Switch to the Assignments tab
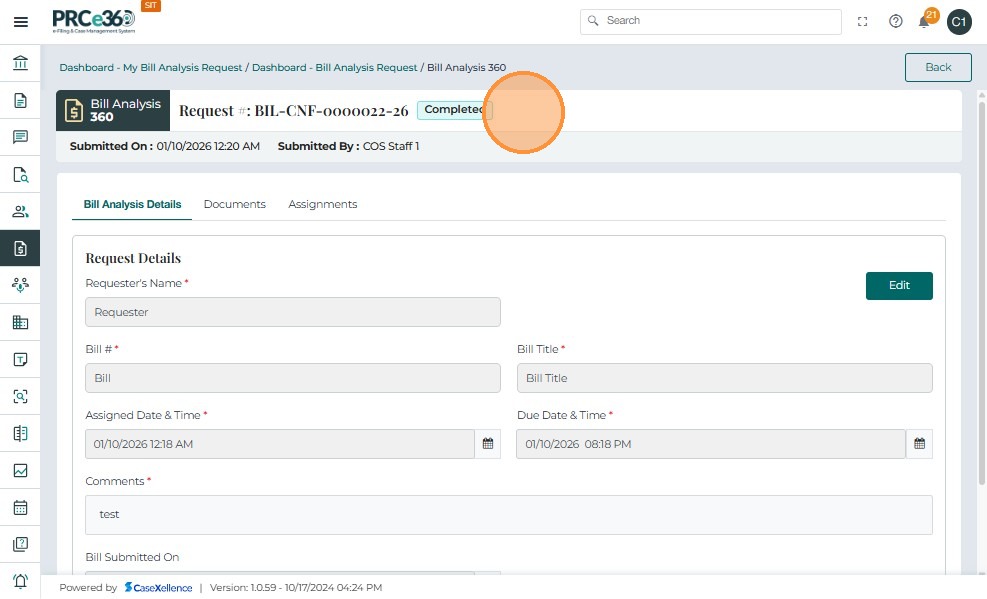This screenshot has height=599, width=987. click(322, 204)
